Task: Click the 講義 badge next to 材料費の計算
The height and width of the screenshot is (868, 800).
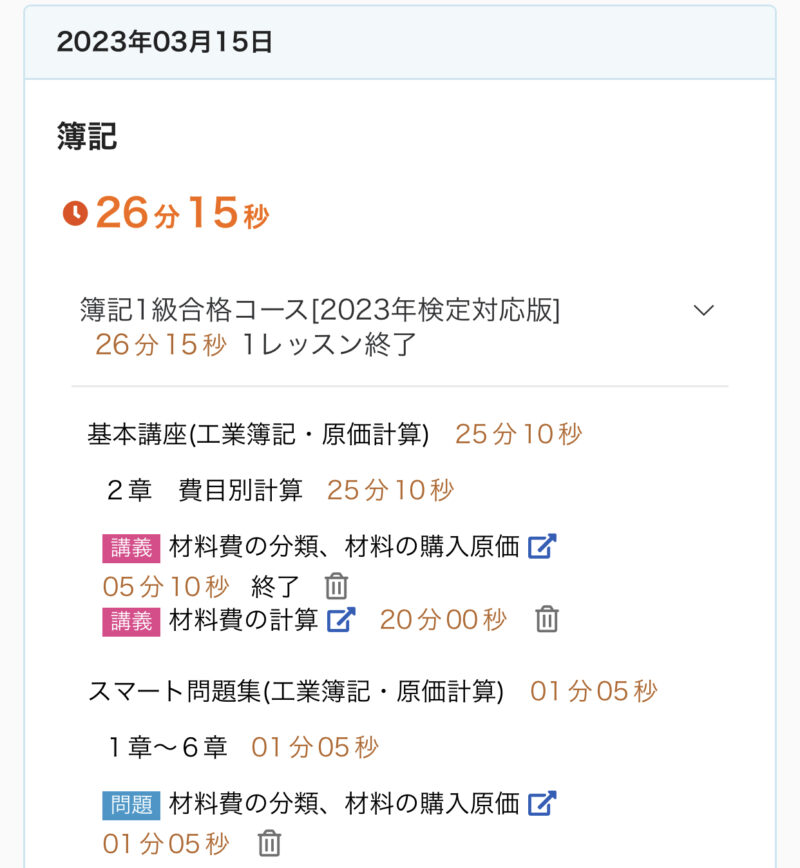Action: coord(131,620)
